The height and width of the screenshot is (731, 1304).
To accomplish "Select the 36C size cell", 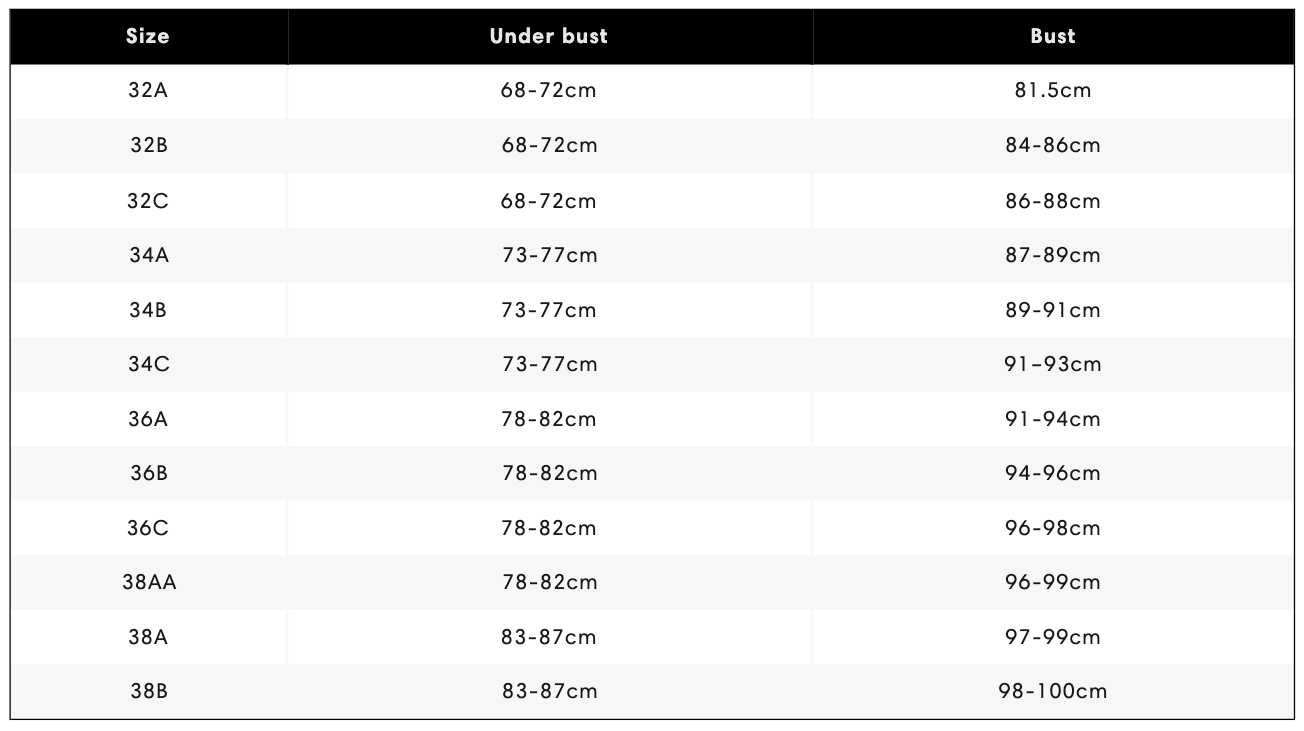I will [x=148, y=528].
